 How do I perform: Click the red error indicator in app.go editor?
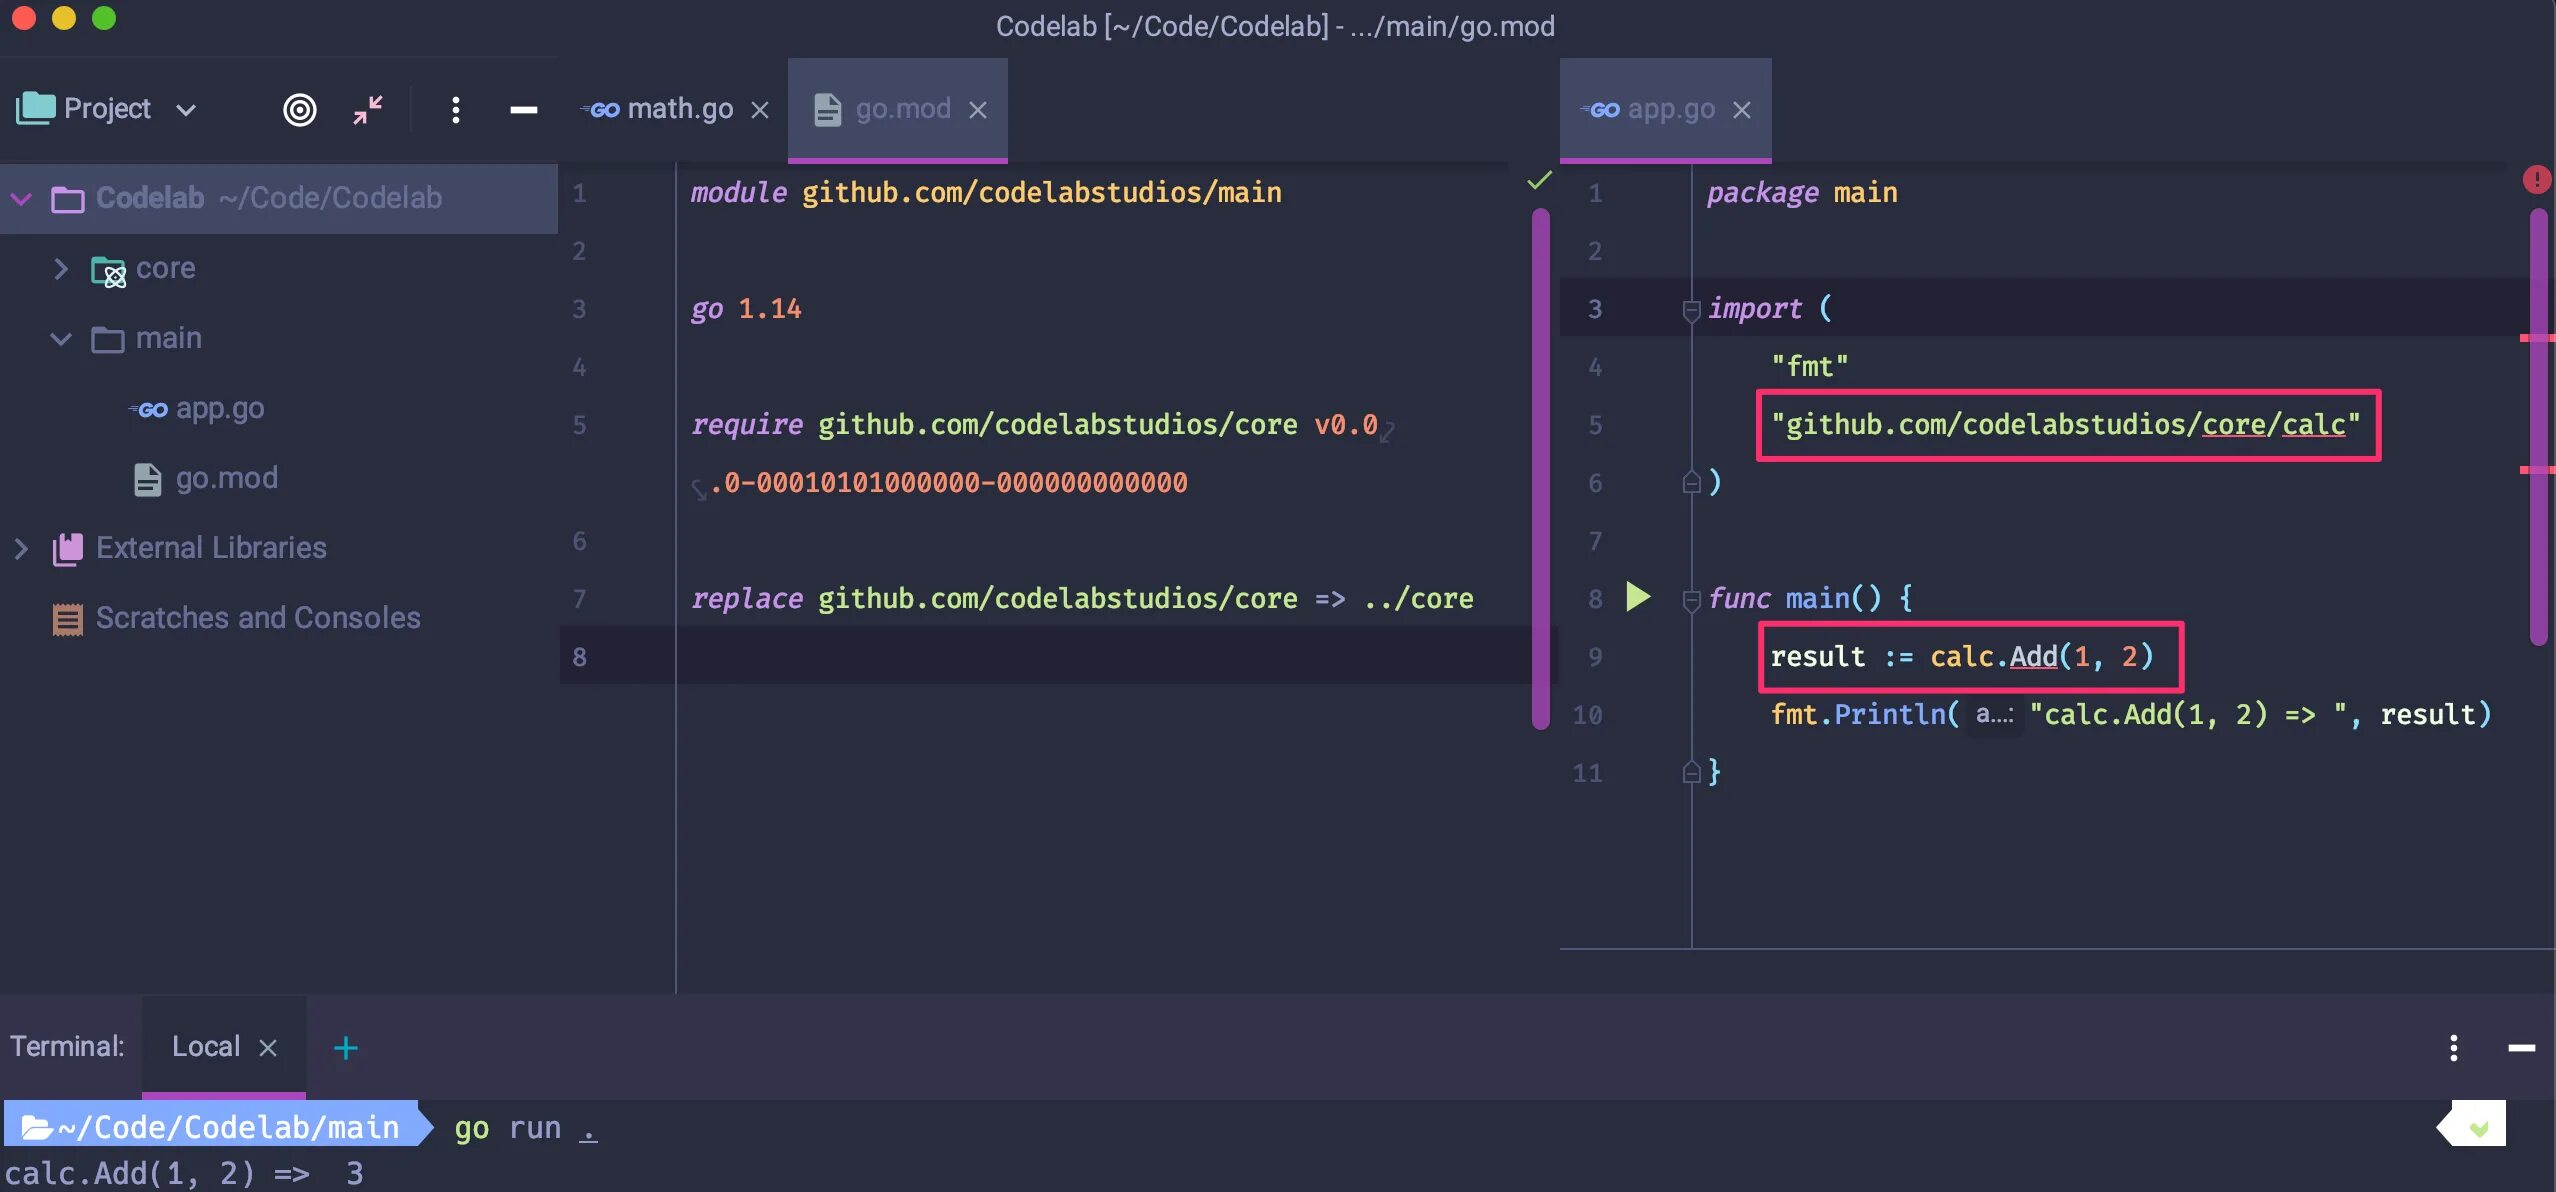2536,179
